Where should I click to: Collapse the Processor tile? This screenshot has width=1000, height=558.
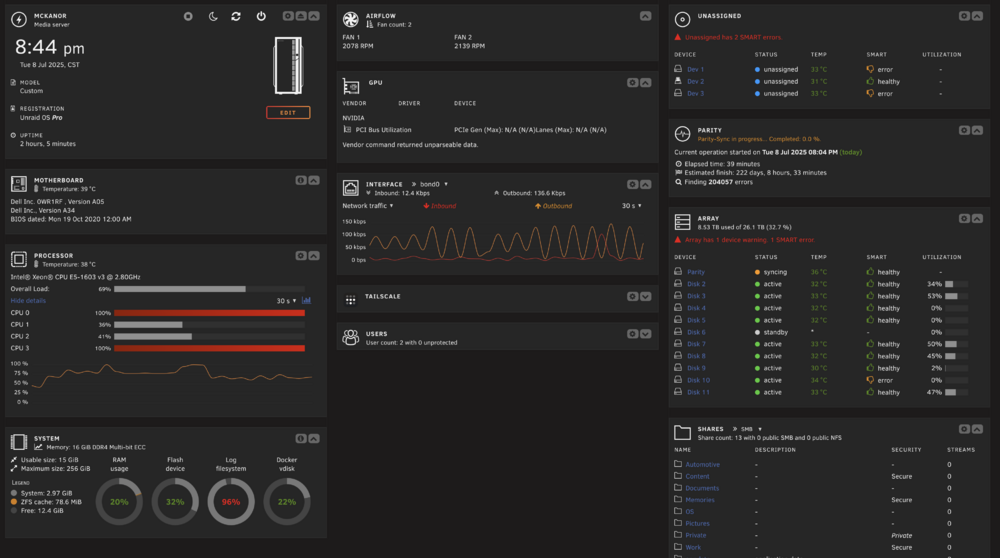[314, 256]
